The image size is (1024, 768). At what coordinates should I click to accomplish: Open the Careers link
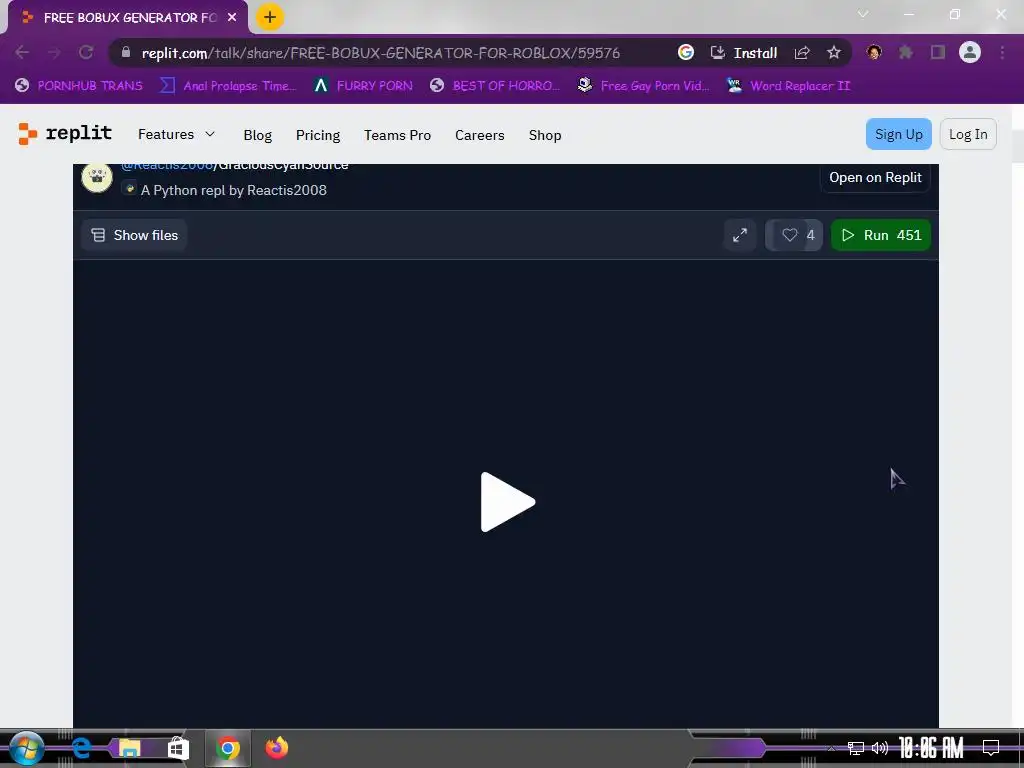coord(479,135)
